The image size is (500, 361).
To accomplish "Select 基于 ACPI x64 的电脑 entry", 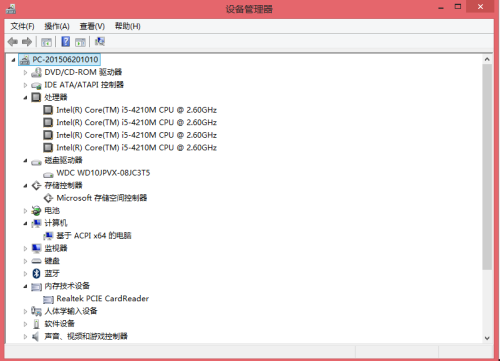I will pos(94,236).
